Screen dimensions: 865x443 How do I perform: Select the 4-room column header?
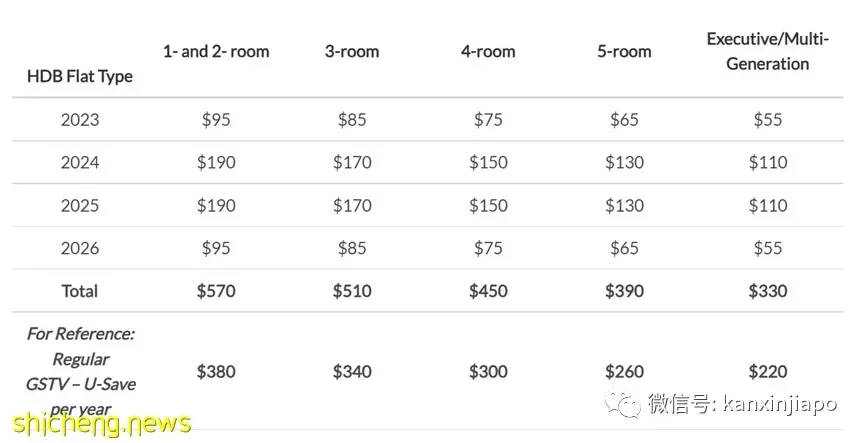coord(488,52)
